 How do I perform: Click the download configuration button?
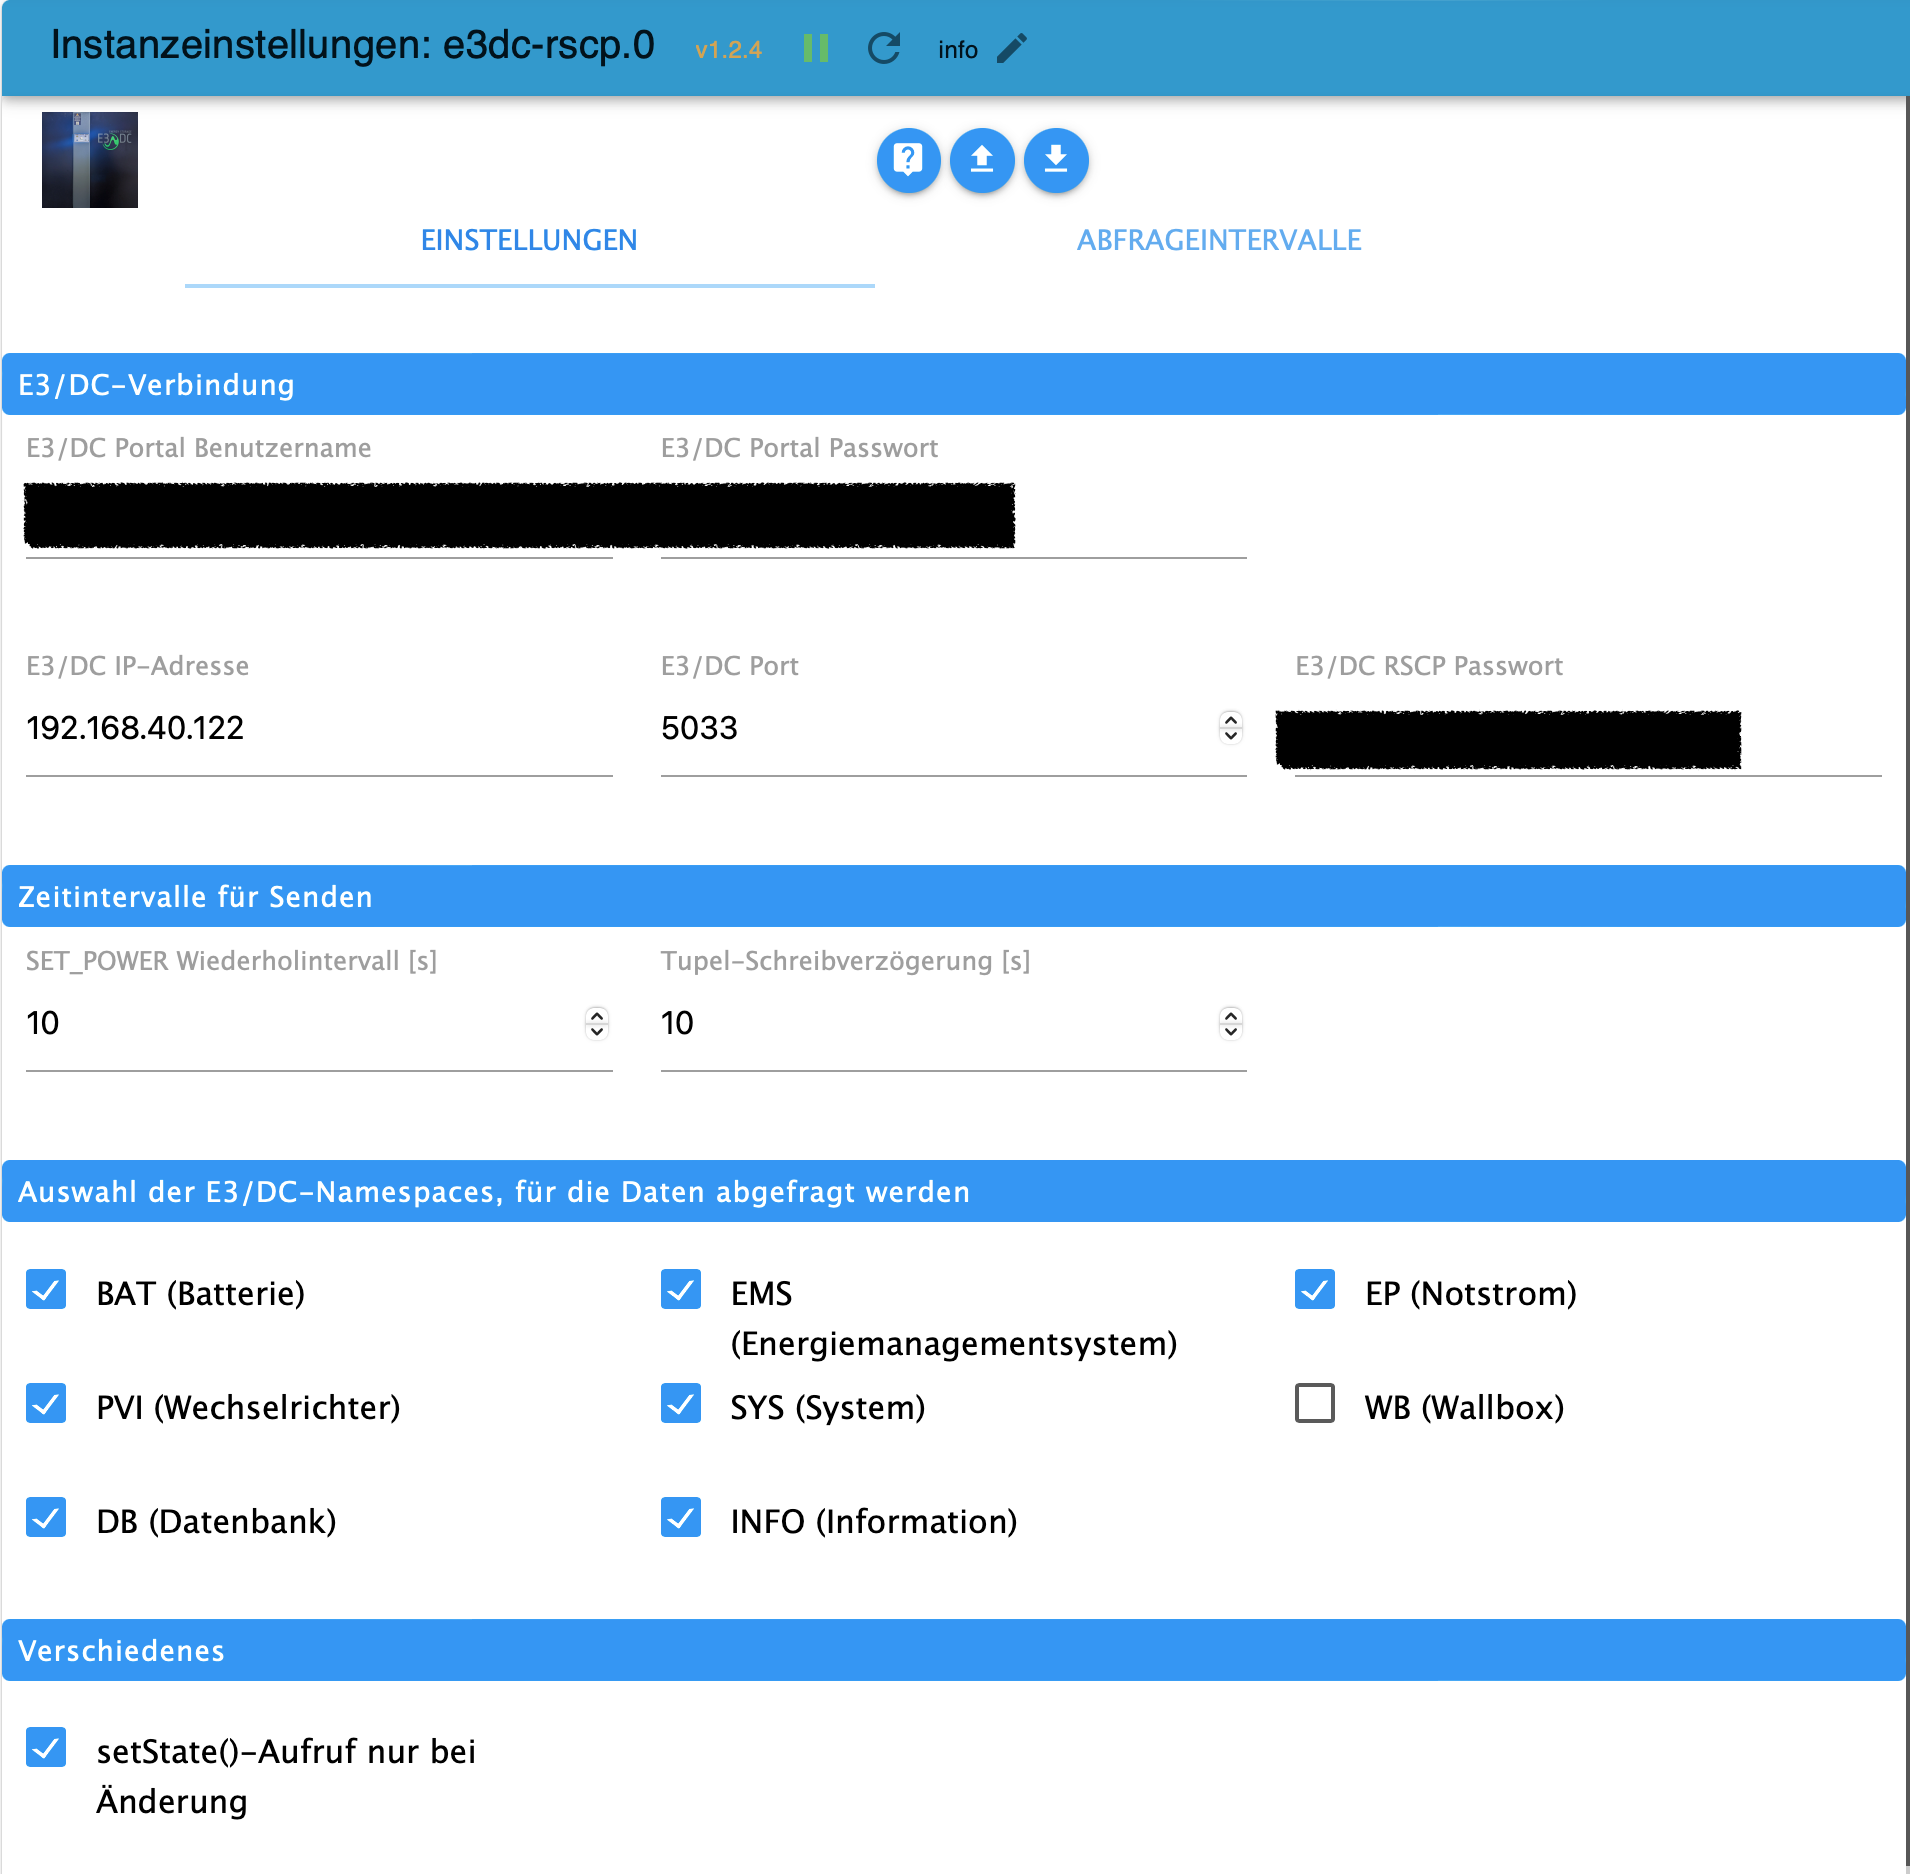click(1056, 160)
